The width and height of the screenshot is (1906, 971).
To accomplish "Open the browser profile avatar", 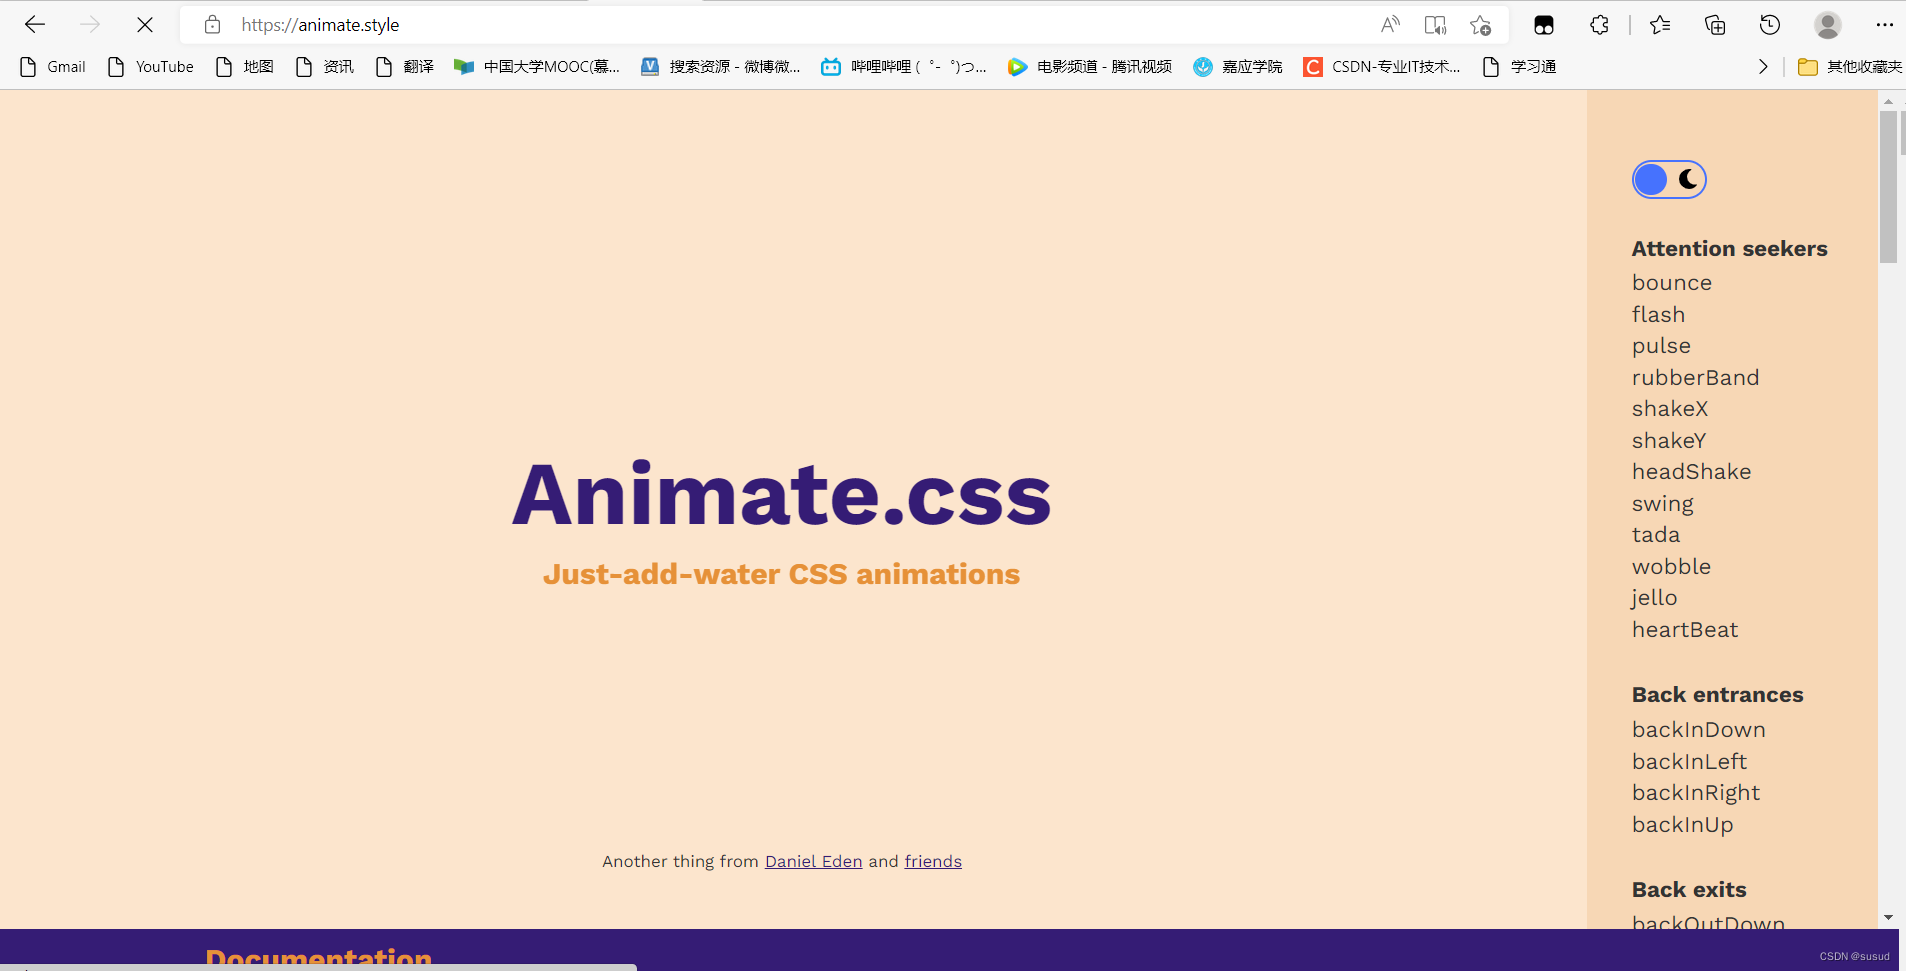I will click(1827, 24).
